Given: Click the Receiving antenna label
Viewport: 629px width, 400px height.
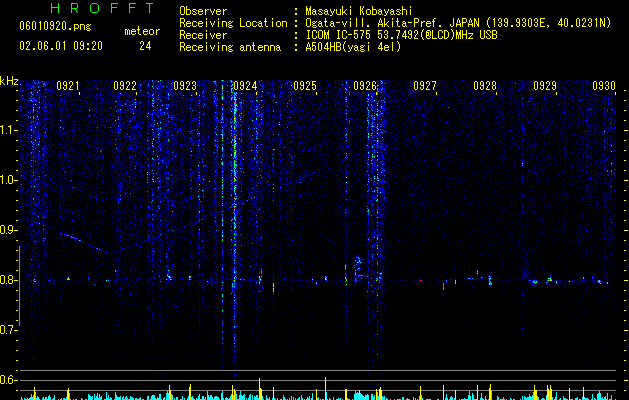Looking at the screenshot, I should point(230,47).
